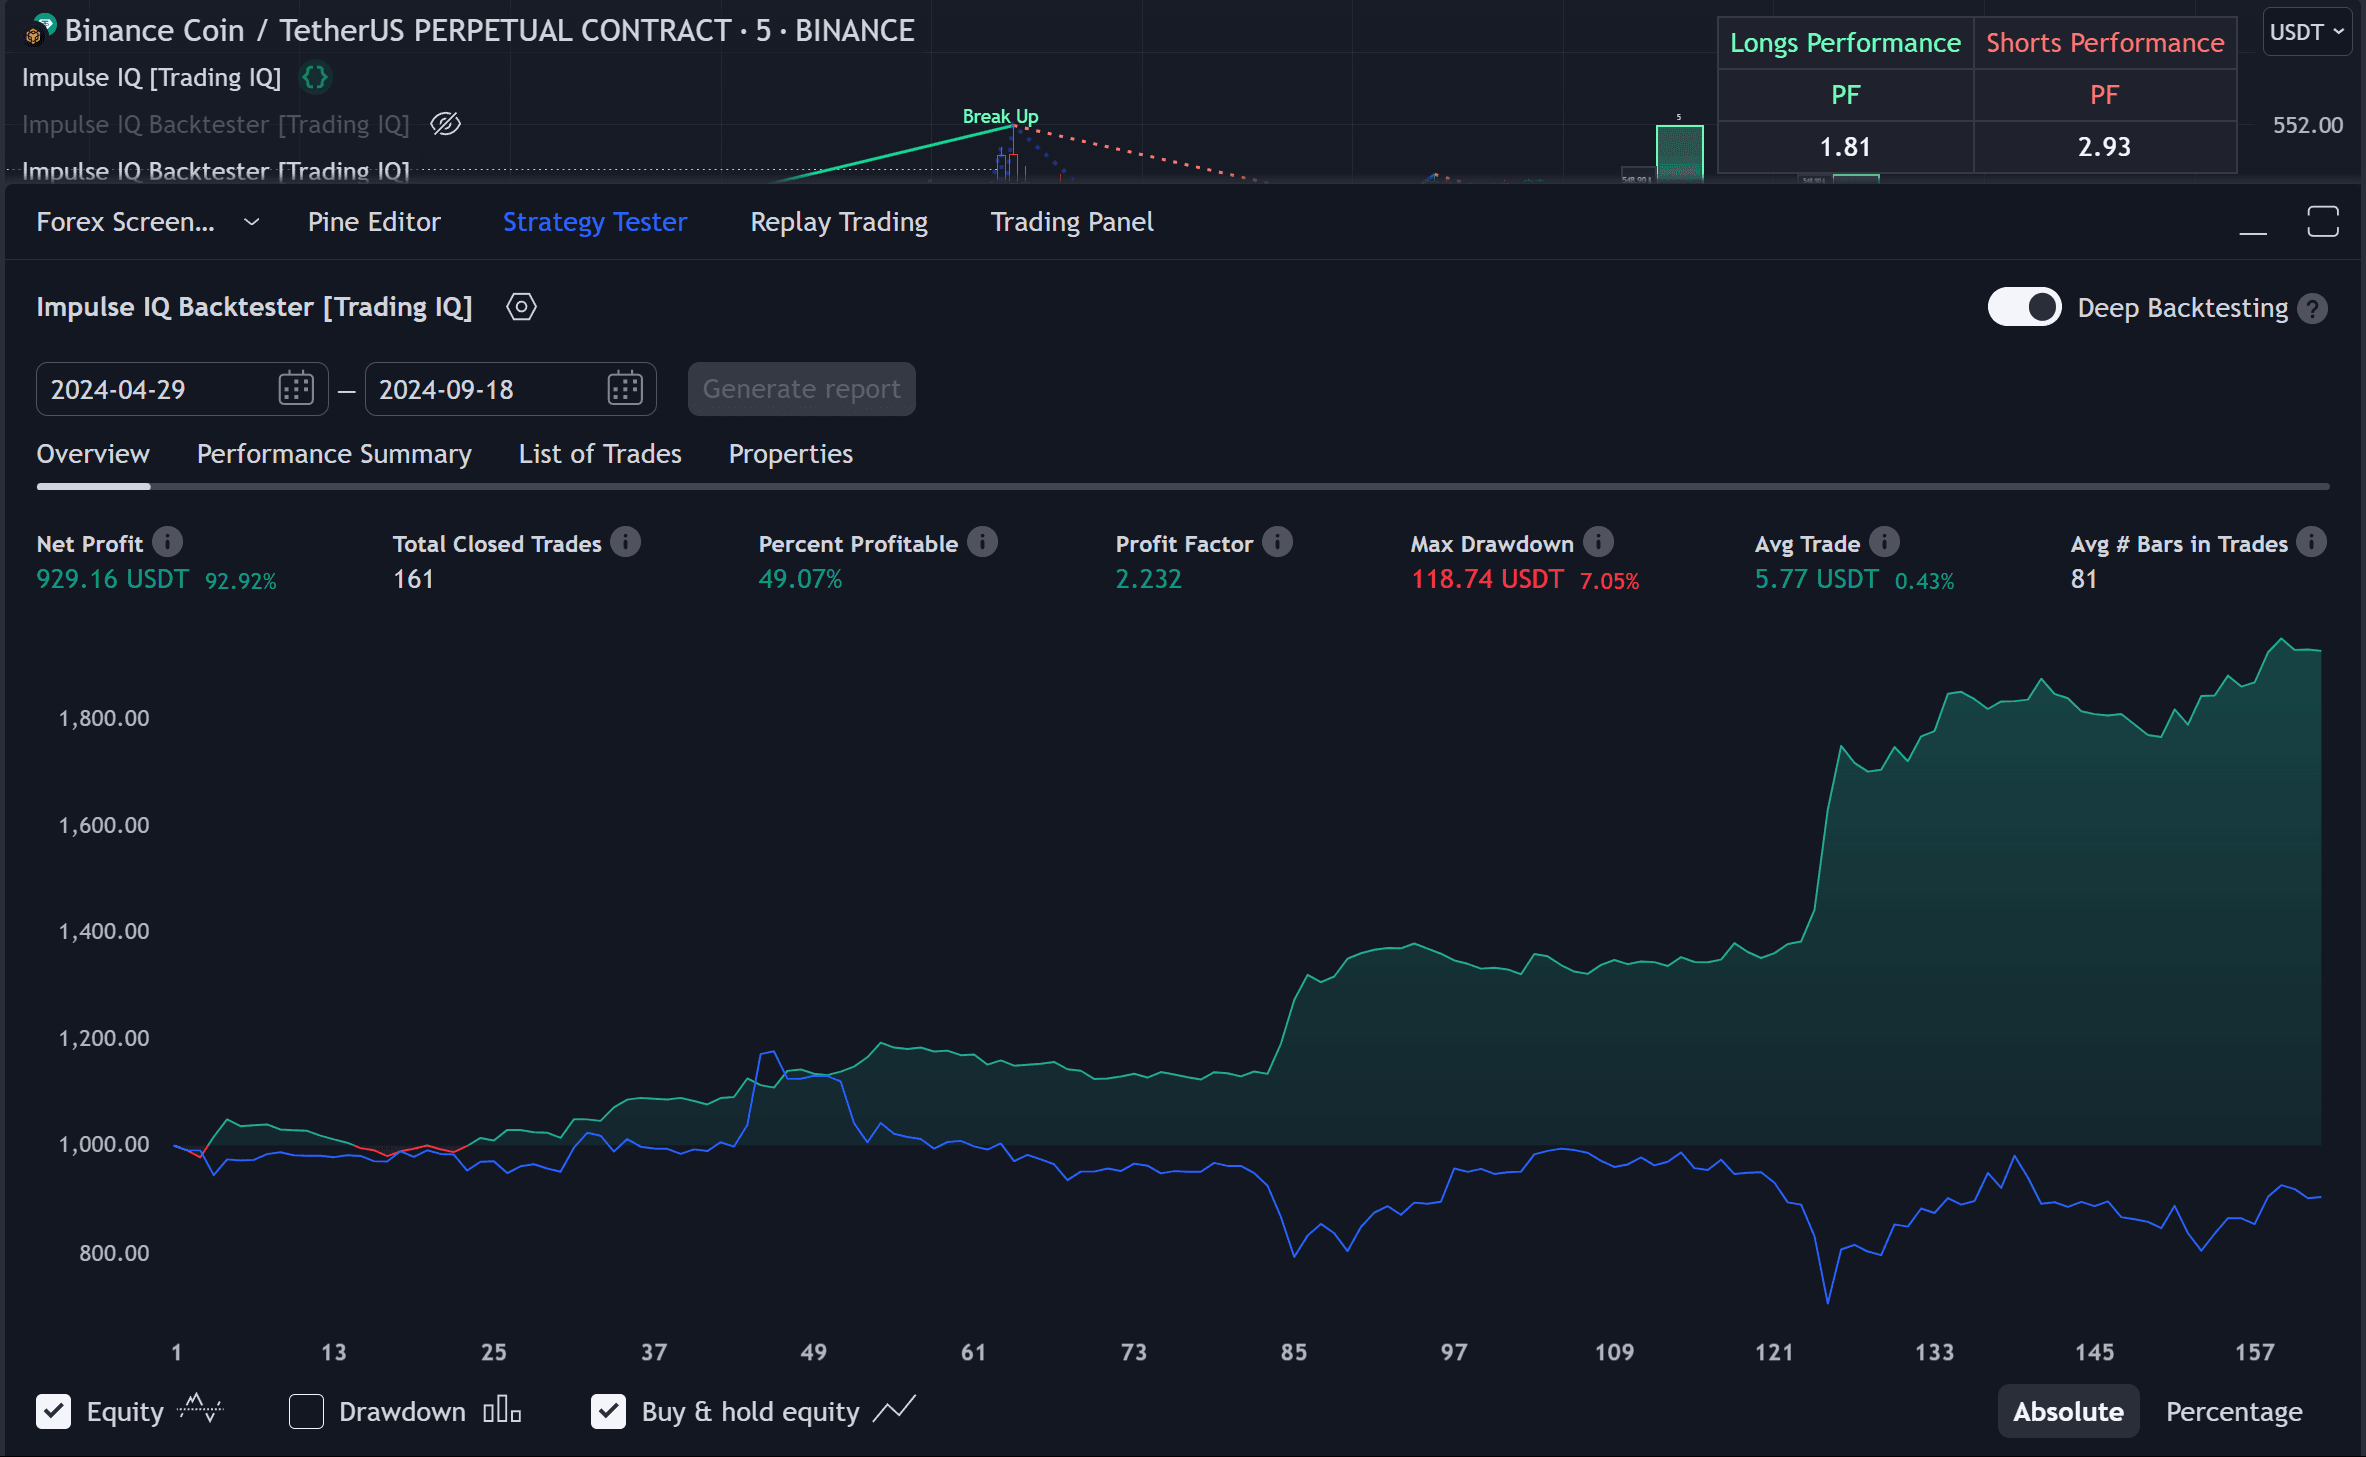The image size is (2366, 1457).
Task: Show the Avg # Bars in Trades info icon
Action: [x=2311, y=542]
